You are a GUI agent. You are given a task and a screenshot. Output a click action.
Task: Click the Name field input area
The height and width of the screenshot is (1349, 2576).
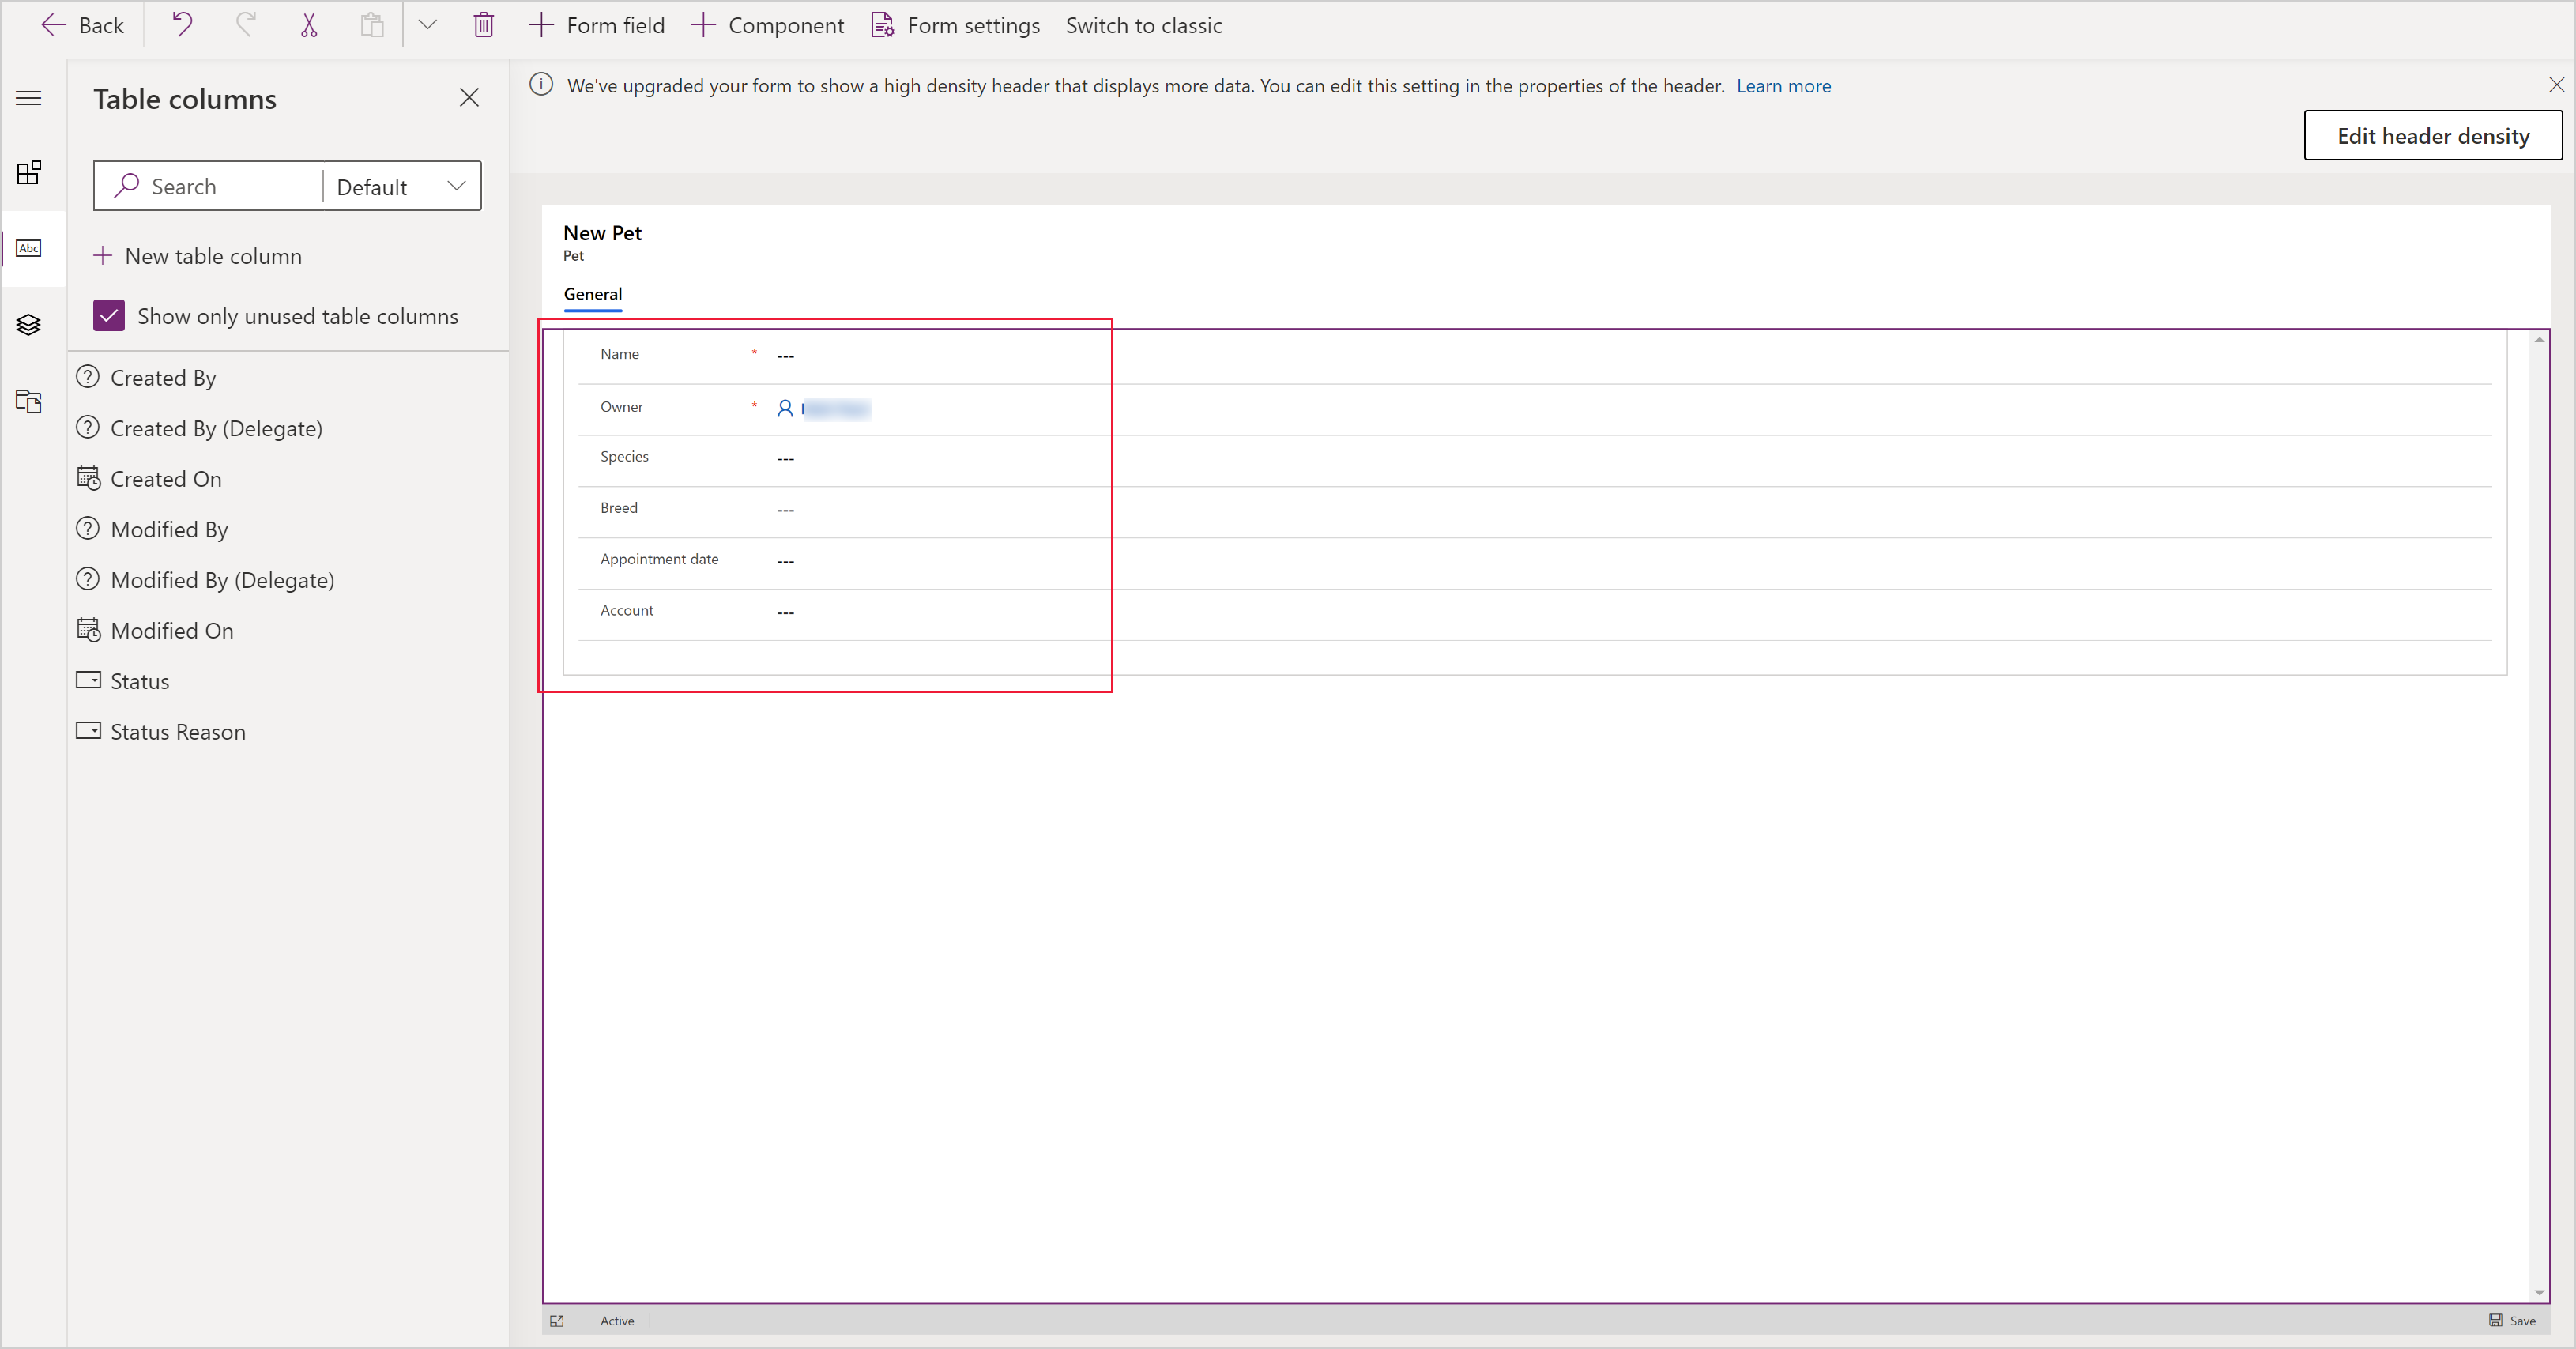(x=785, y=352)
